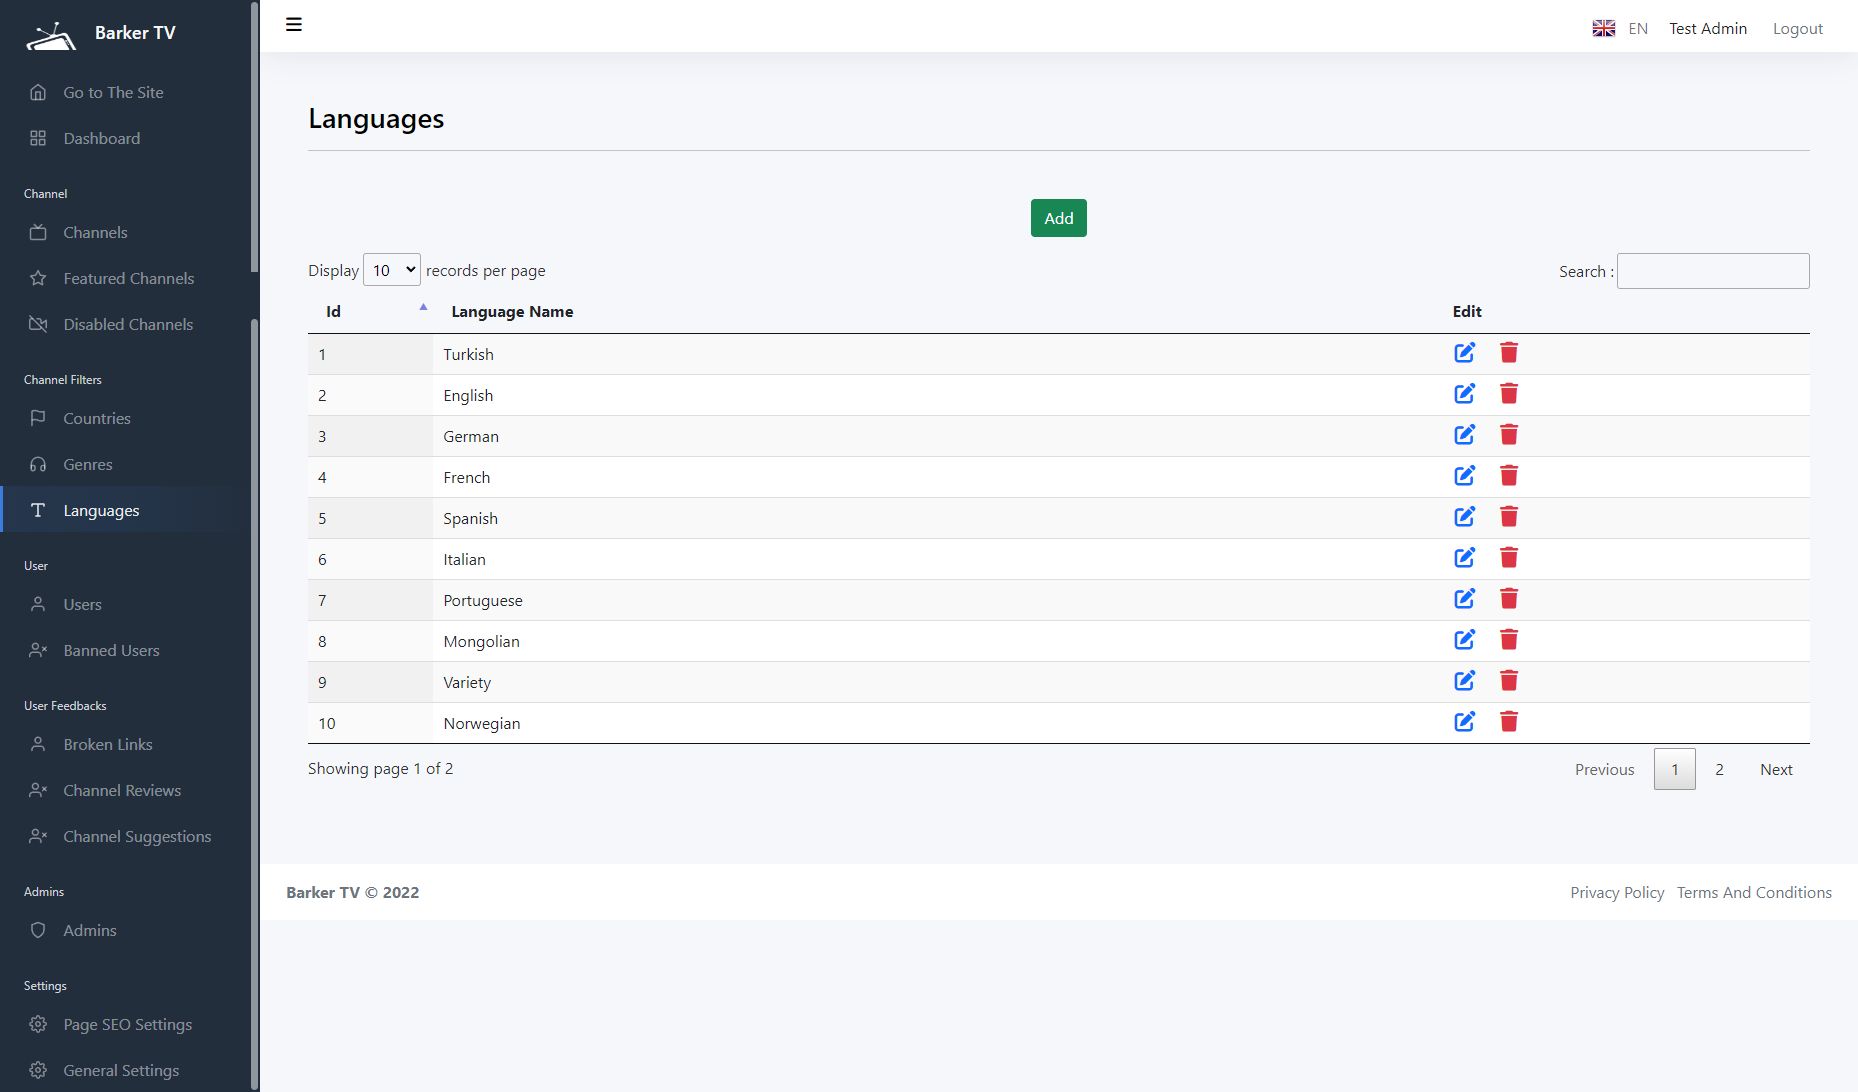Open the records per page dropdown
1858x1092 pixels.
(x=391, y=271)
